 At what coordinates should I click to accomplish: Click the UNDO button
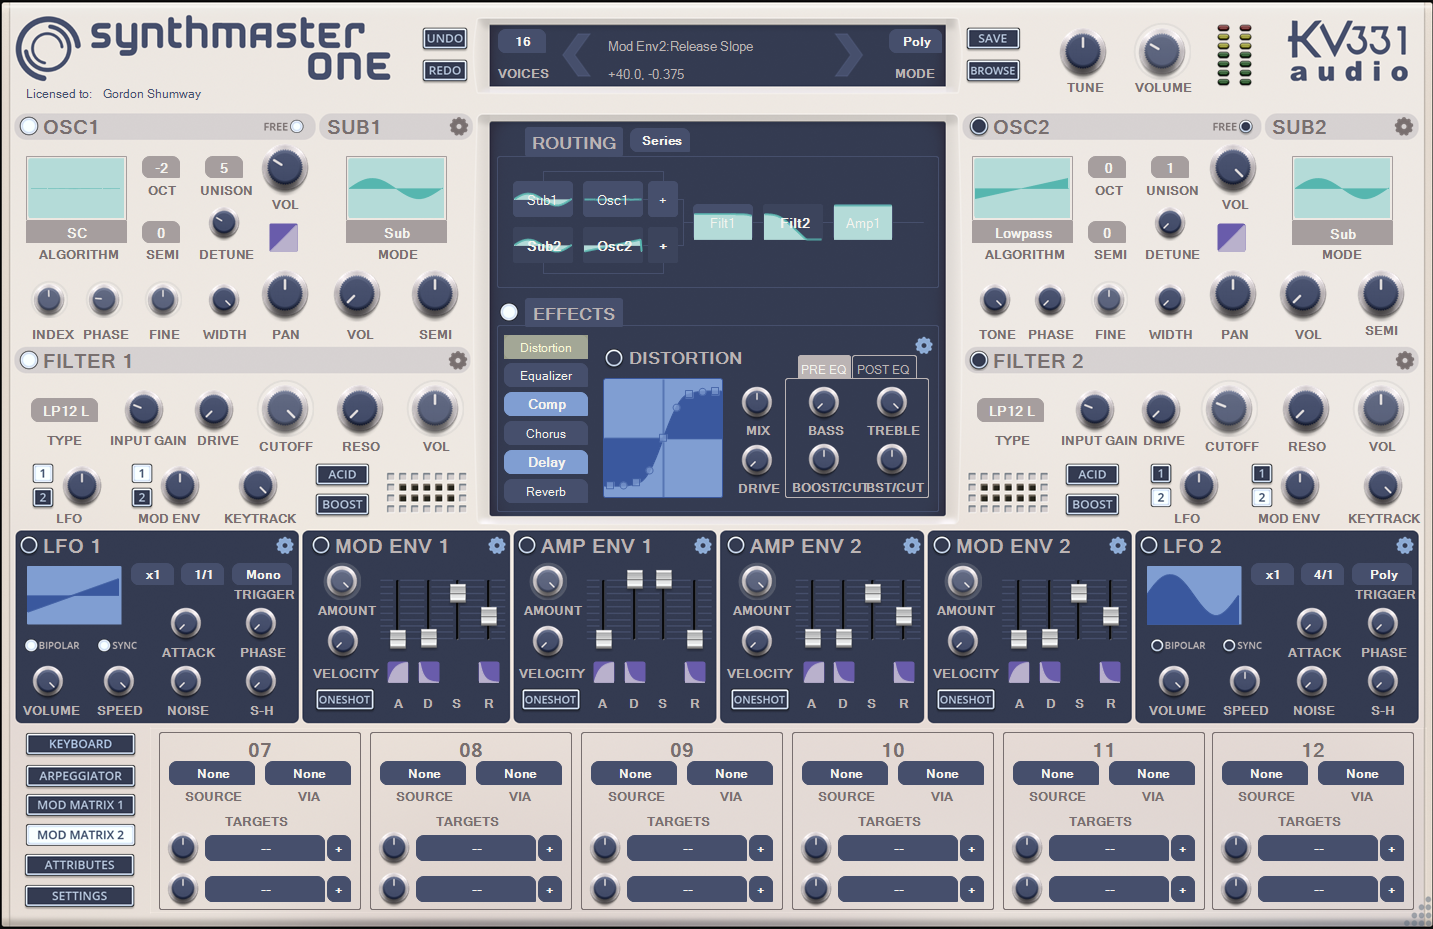[x=445, y=39]
